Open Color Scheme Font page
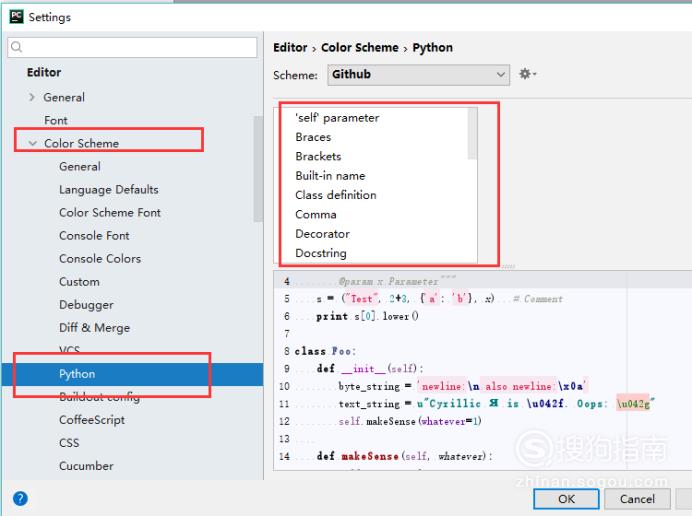The height and width of the screenshot is (516, 692). pos(110,213)
